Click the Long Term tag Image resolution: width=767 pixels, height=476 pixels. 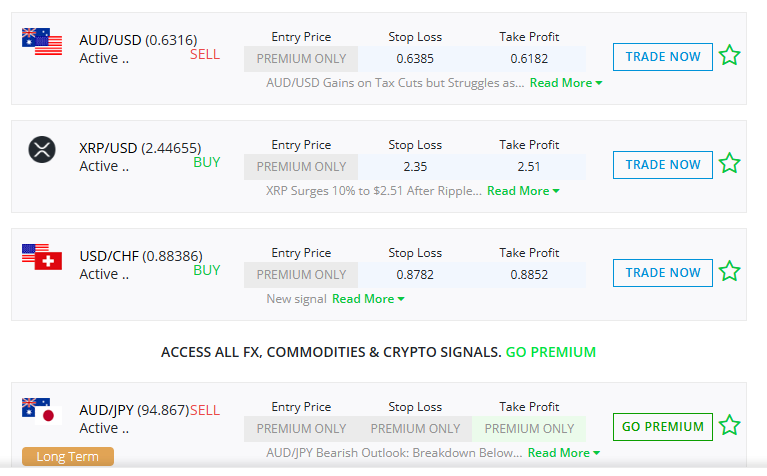68,457
